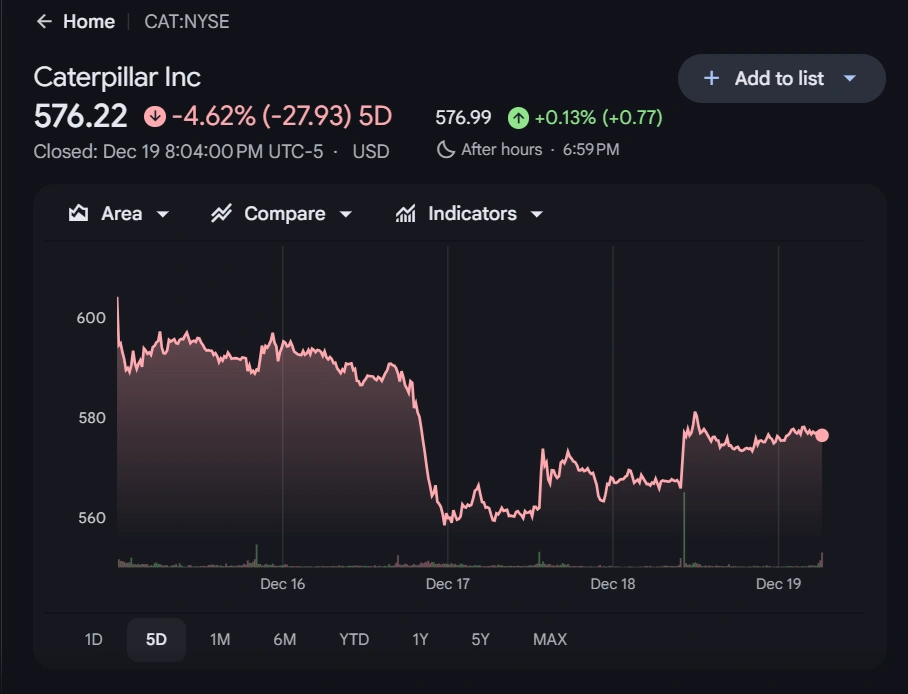This screenshot has height=694, width=908.
Task: Select the CAT:NYSE ticker label
Action: click(188, 21)
